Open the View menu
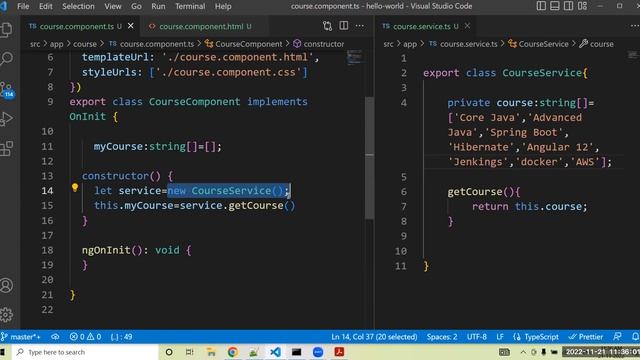This screenshot has height=360, width=640. 113,6
